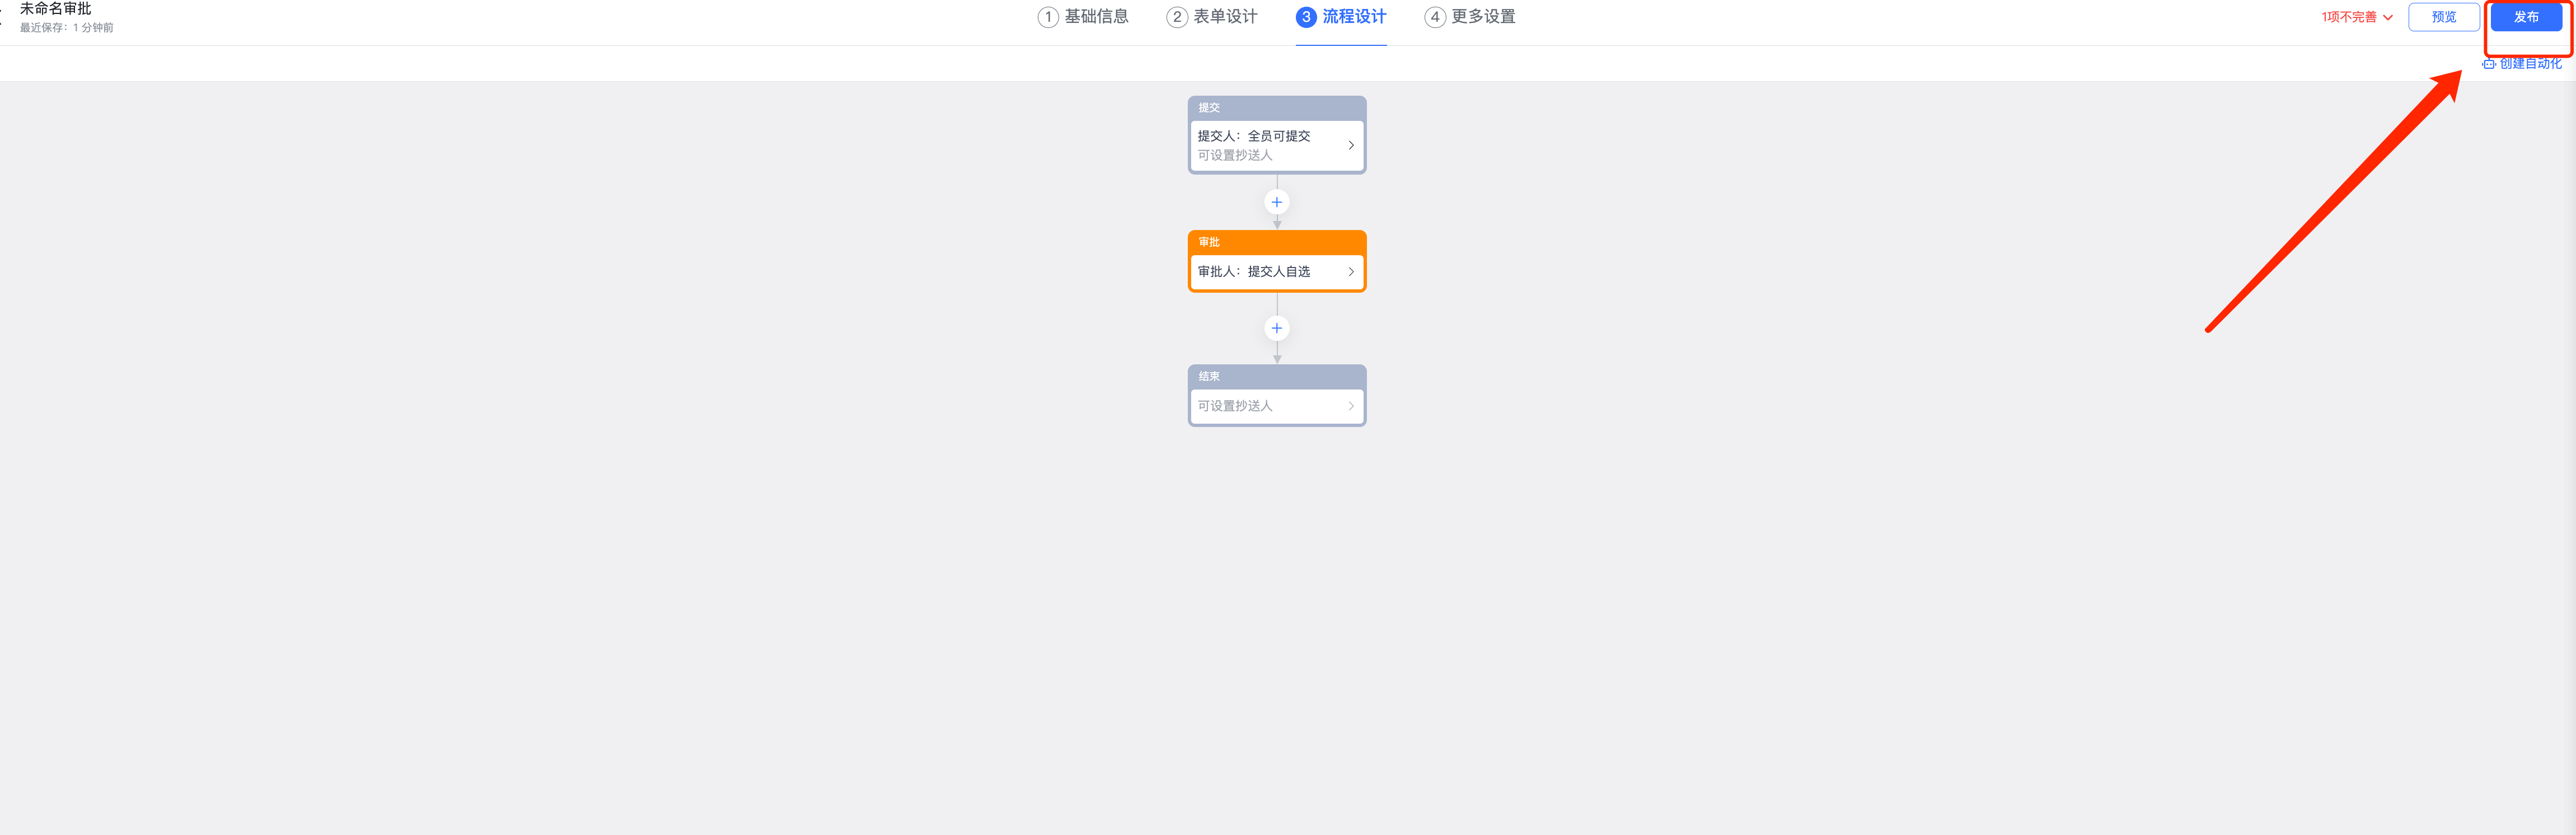The height and width of the screenshot is (835, 2576).
Task: Select the 结束 node header
Action: (1276, 377)
